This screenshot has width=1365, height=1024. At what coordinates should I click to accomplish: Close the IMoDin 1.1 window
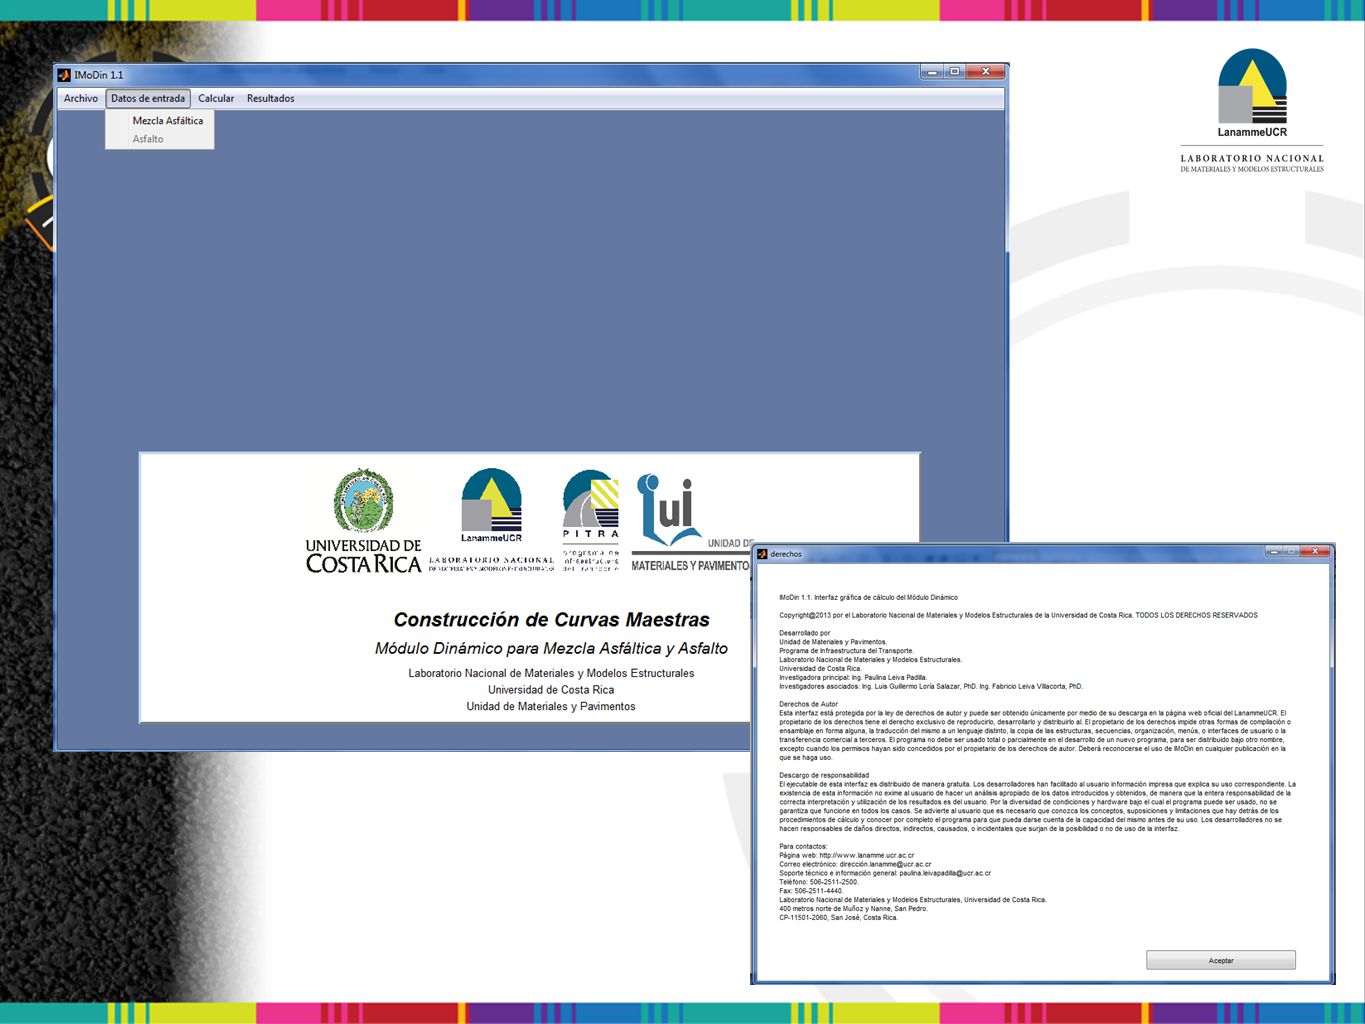point(986,72)
